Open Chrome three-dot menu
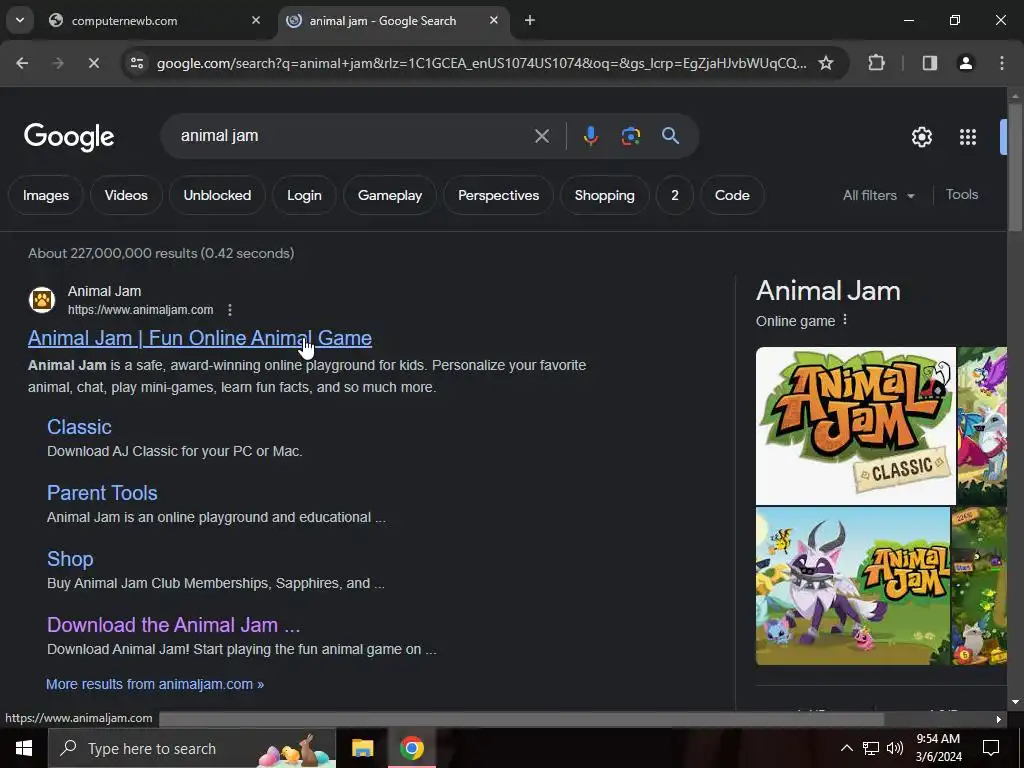This screenshot has height=768, width=1024. click(x=1001, y=63)
